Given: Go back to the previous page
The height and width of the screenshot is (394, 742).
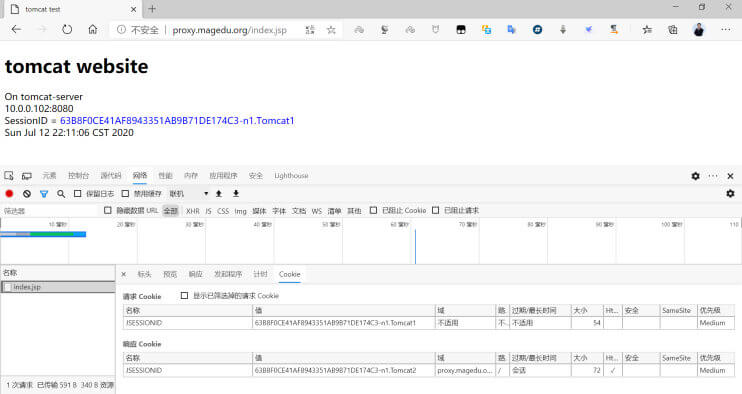Looking at the screenshot, I should click(16, 29).
